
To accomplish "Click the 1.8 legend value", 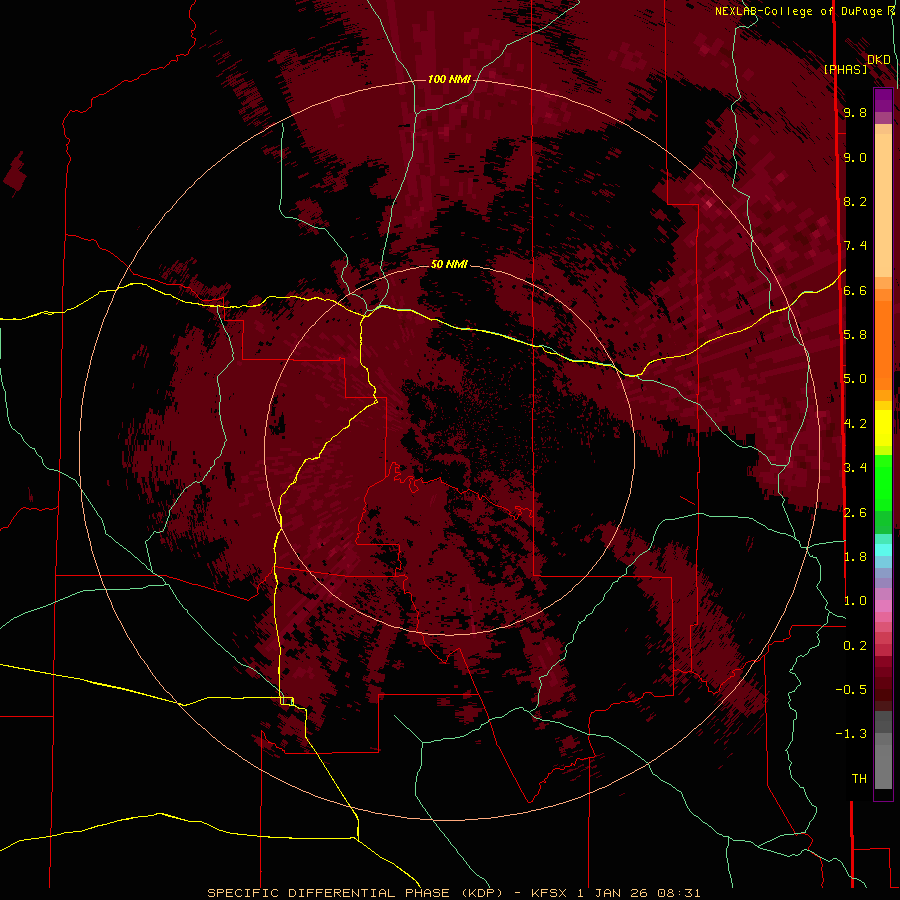I will click(855, 556).
